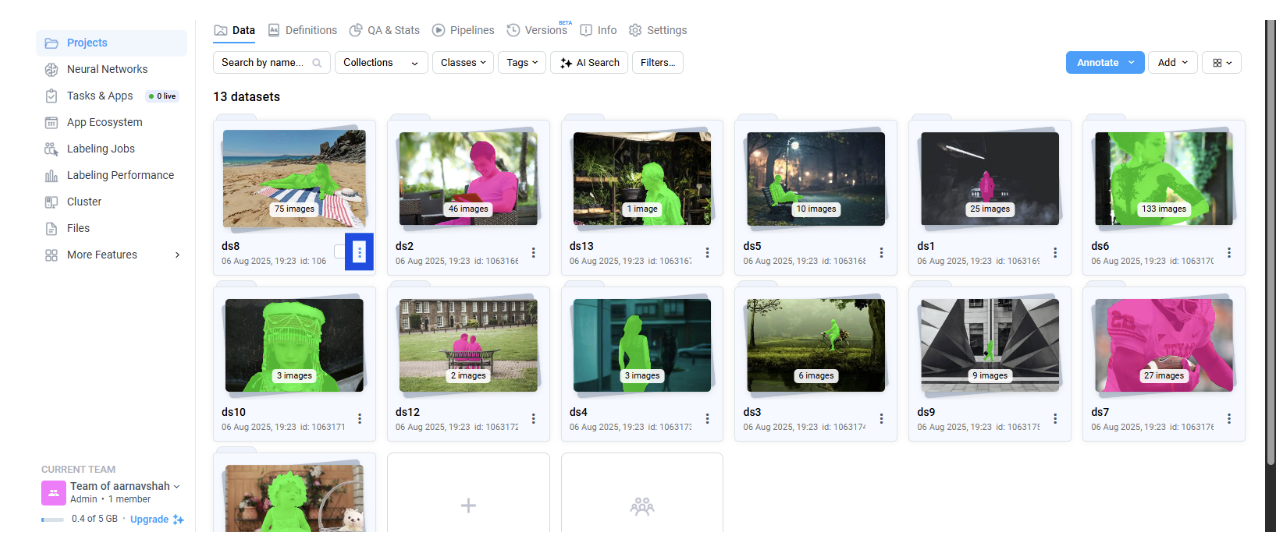This screenshot has height=544, width=1278.
Task: Open the grid view mode dropdown
Action: 1221,62
